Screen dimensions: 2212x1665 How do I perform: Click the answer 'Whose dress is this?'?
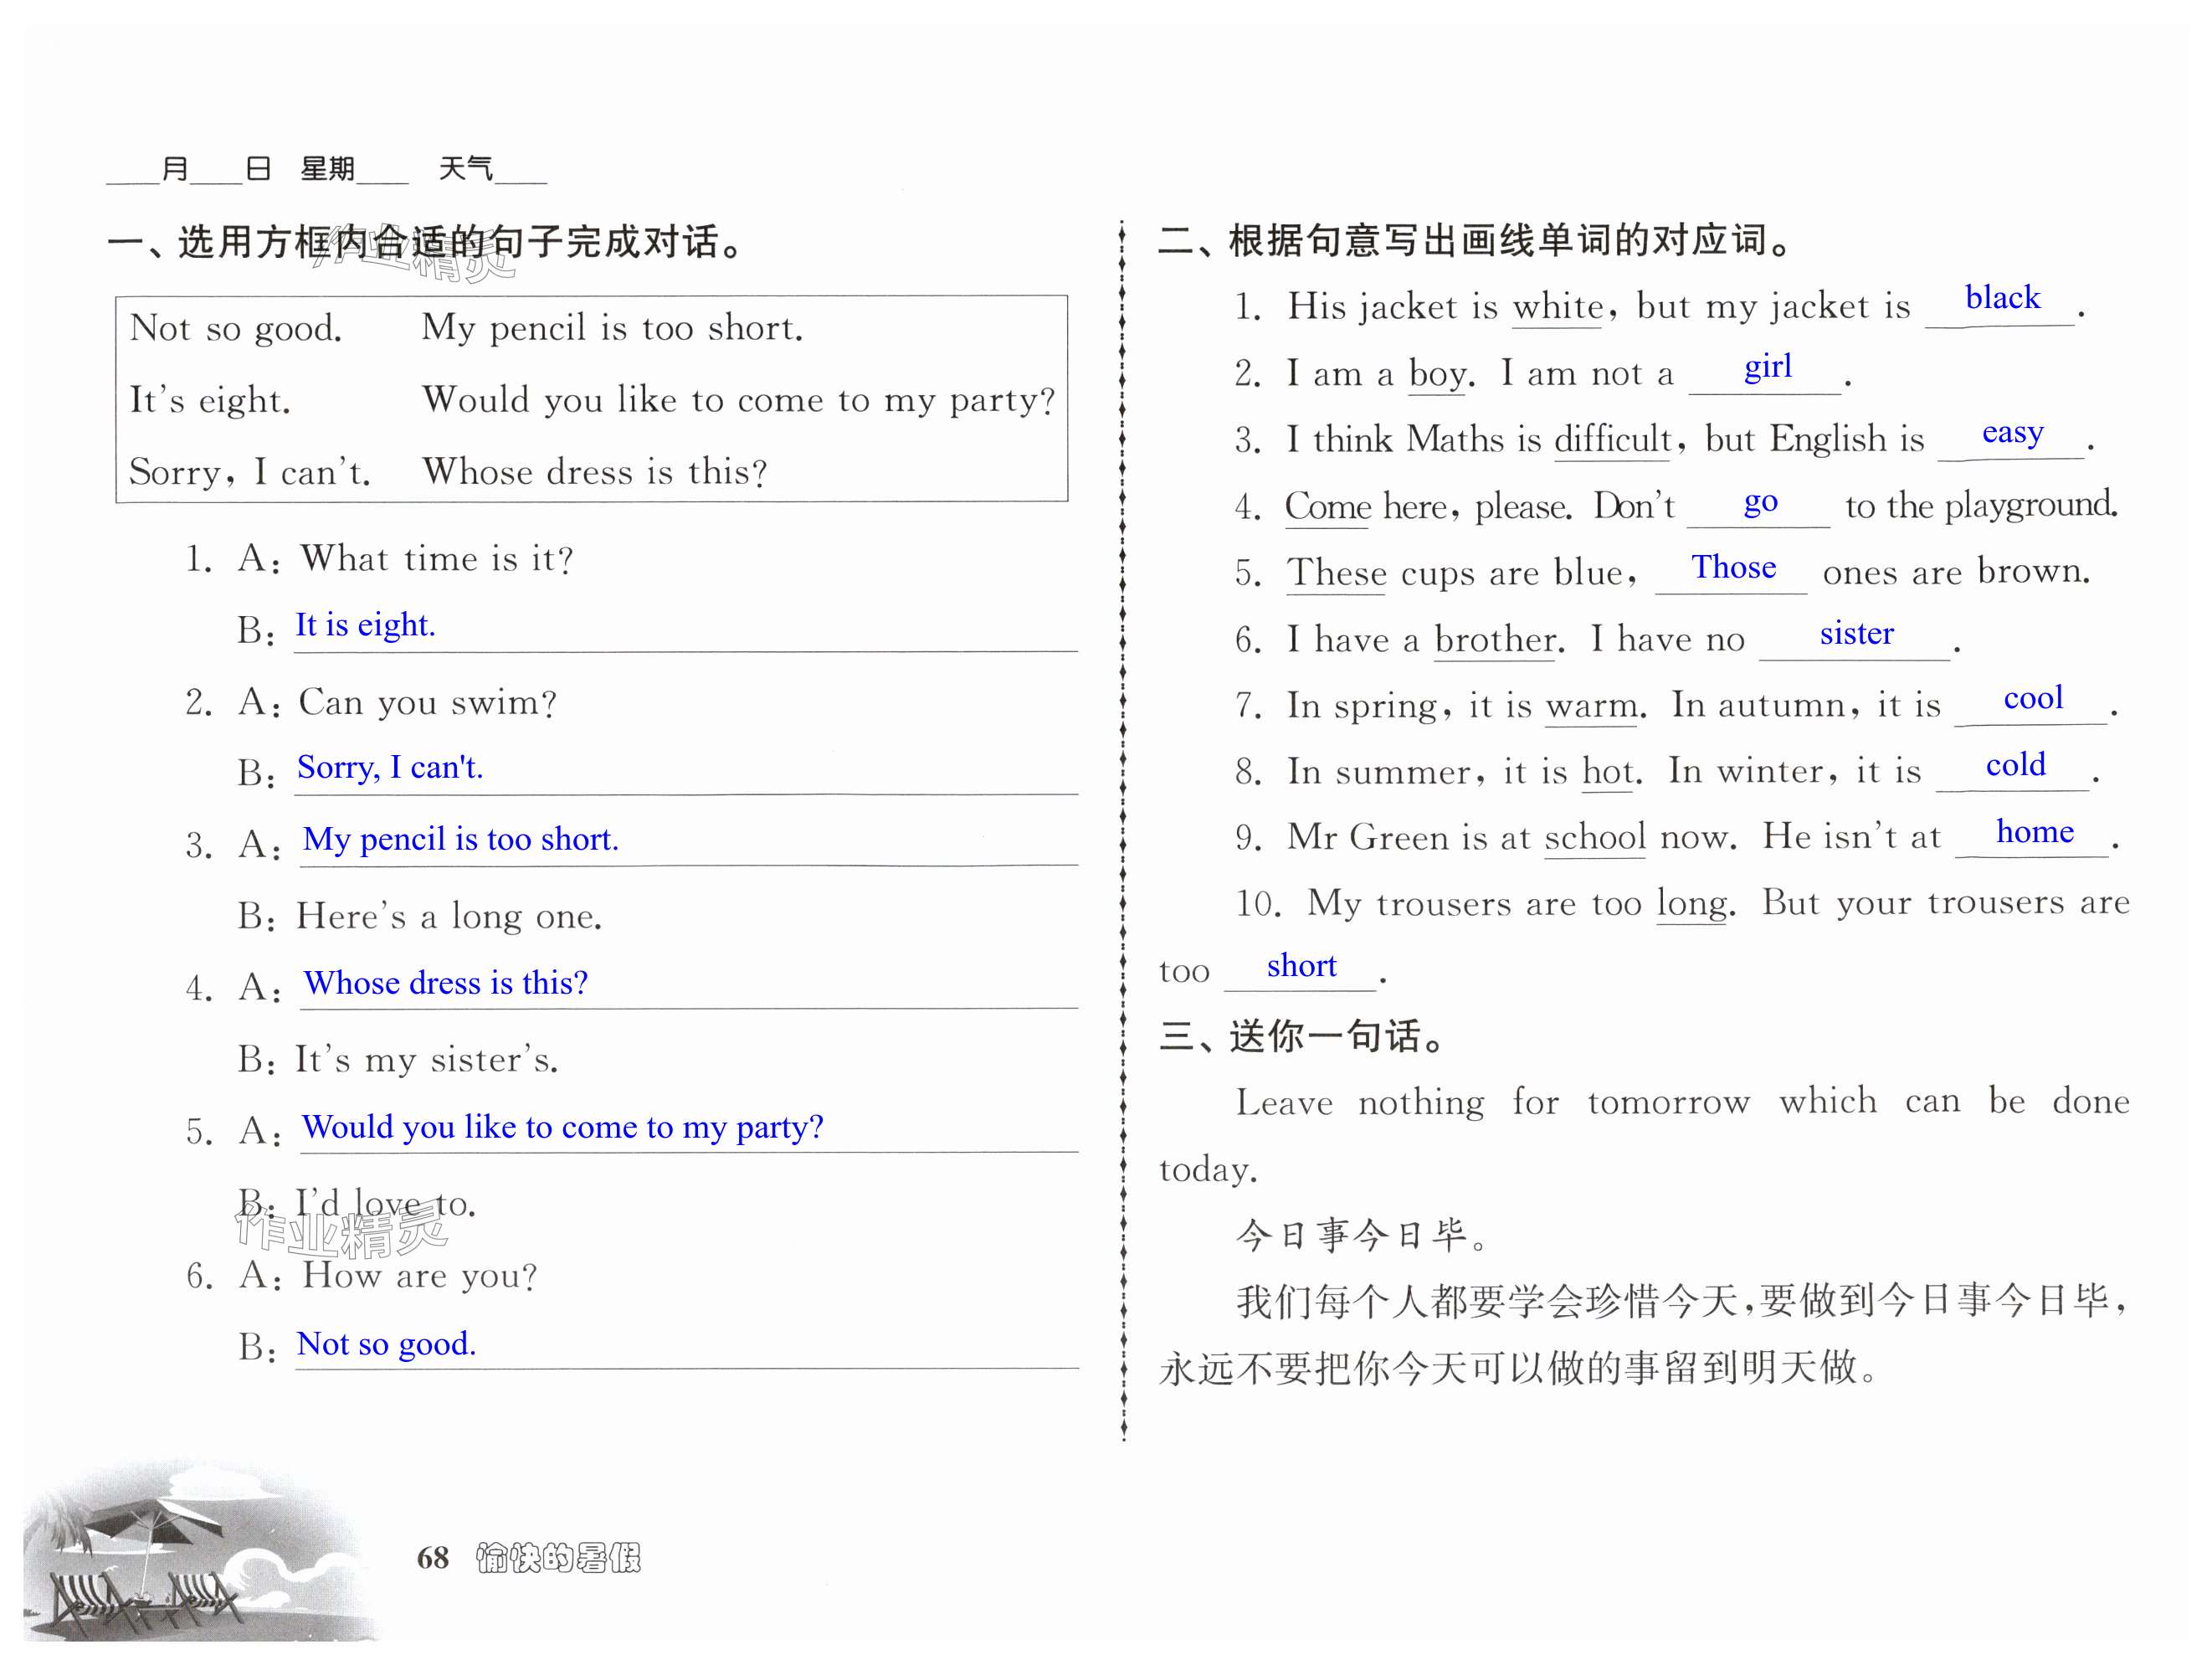click(x=446, y=983)
